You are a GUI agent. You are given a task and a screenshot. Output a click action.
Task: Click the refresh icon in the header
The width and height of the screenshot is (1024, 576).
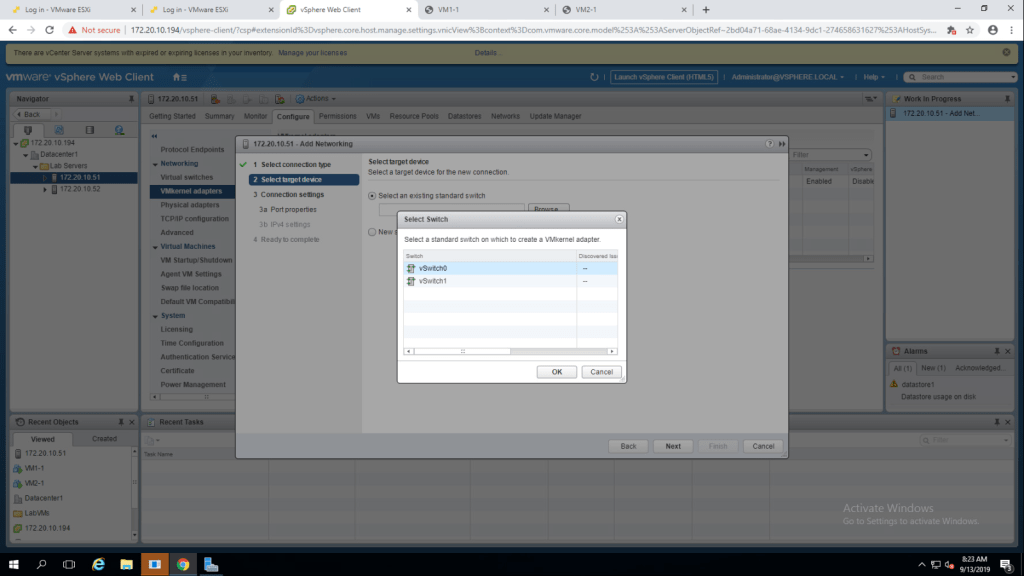[x=595, y=77]
